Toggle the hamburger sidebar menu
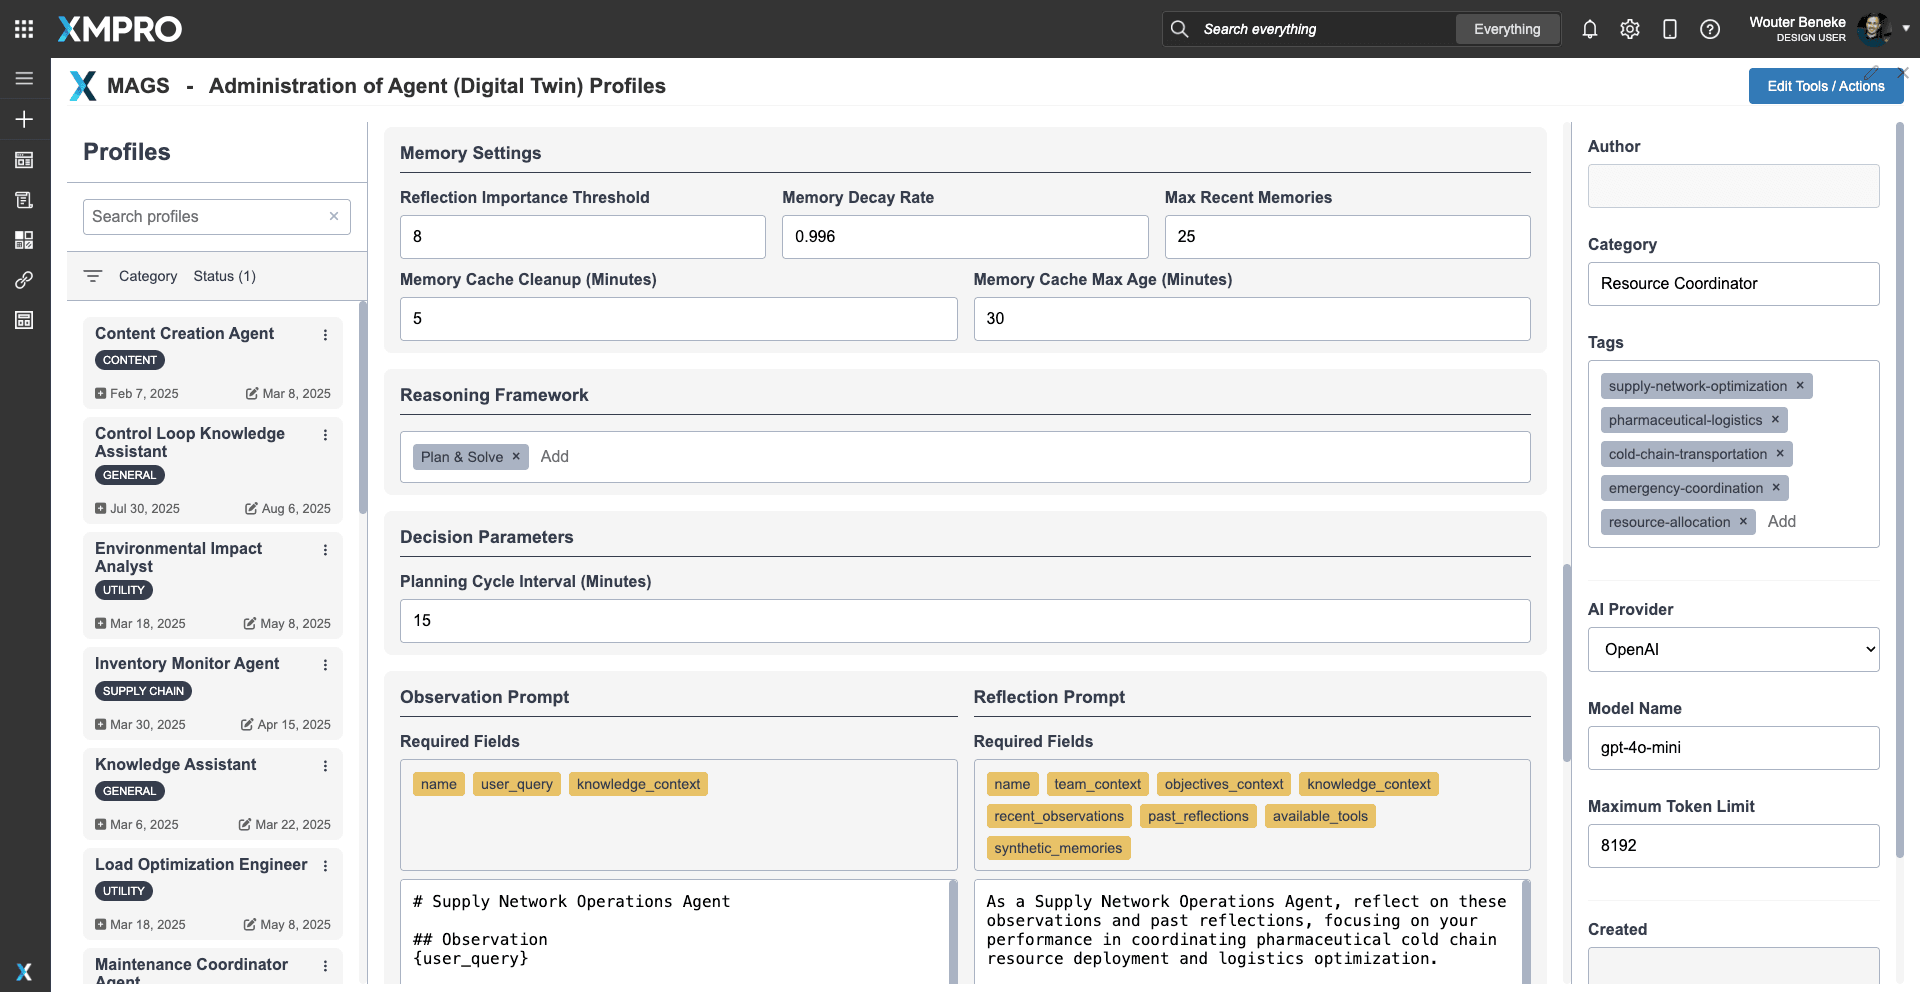 click(x=24, y=78)
